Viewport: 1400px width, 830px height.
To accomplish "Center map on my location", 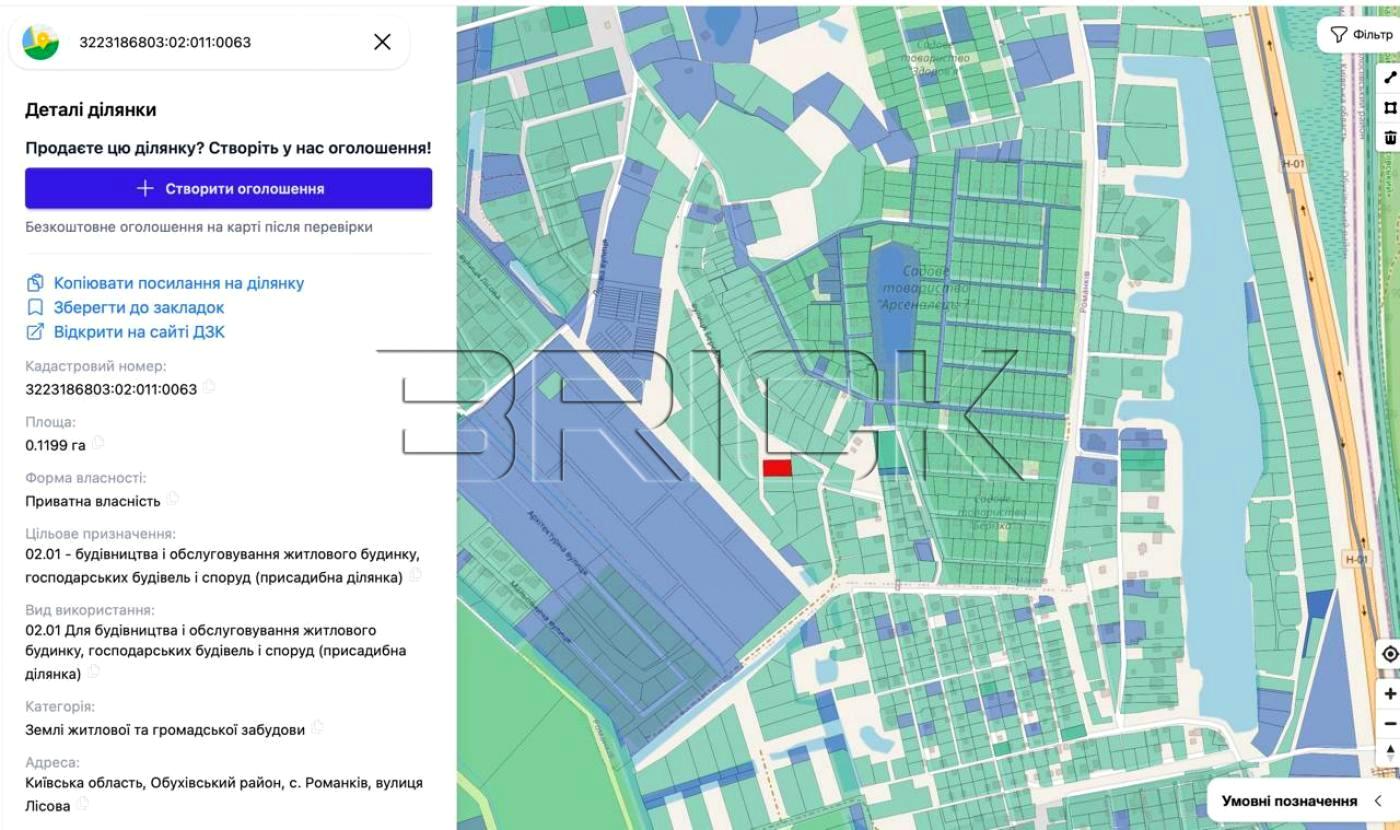I will pyautogui.click(x=1389, y=654).
